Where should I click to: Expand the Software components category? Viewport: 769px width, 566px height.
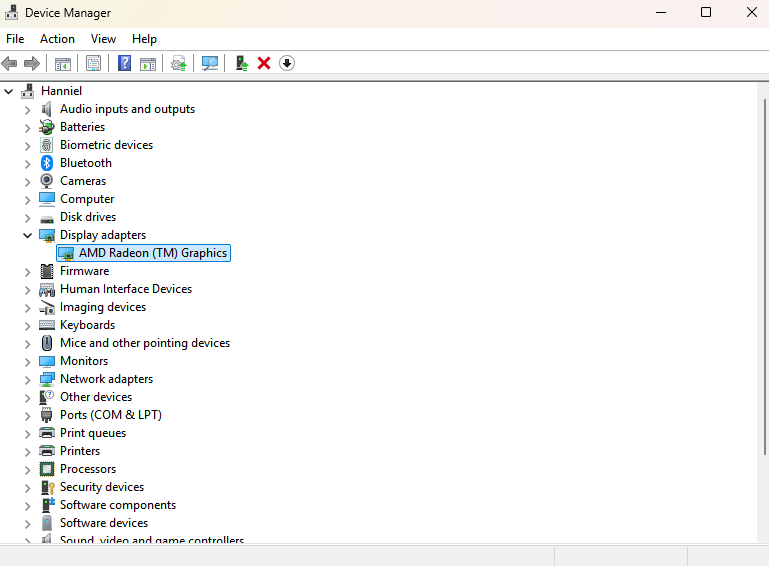coord(27,506)
